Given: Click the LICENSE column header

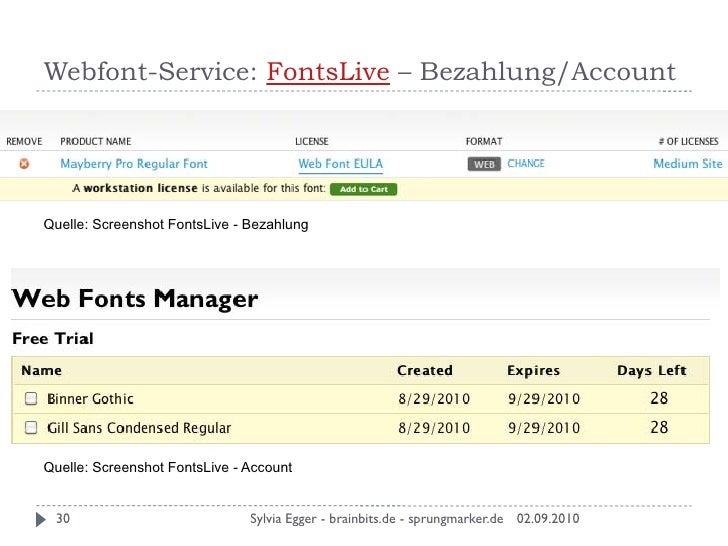Looking at the screenshot, I should tap(312, 141).
